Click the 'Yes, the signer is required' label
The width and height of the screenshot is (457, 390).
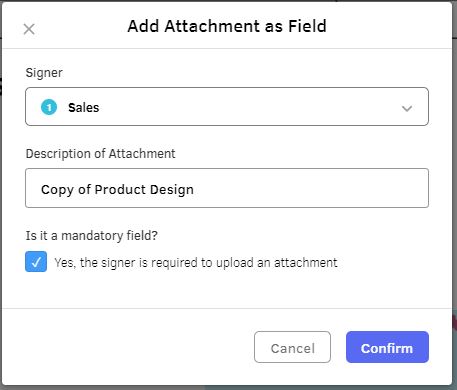point(196,263)
